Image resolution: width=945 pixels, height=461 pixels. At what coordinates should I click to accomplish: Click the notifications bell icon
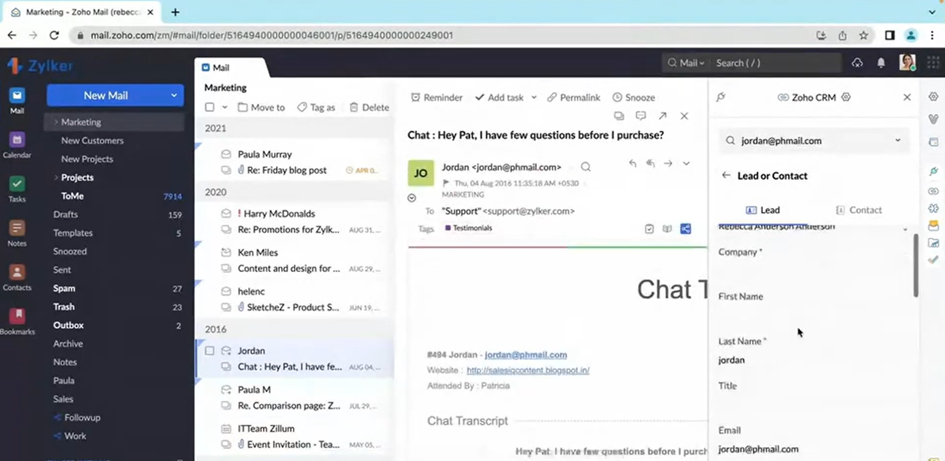tap(881, 63)
